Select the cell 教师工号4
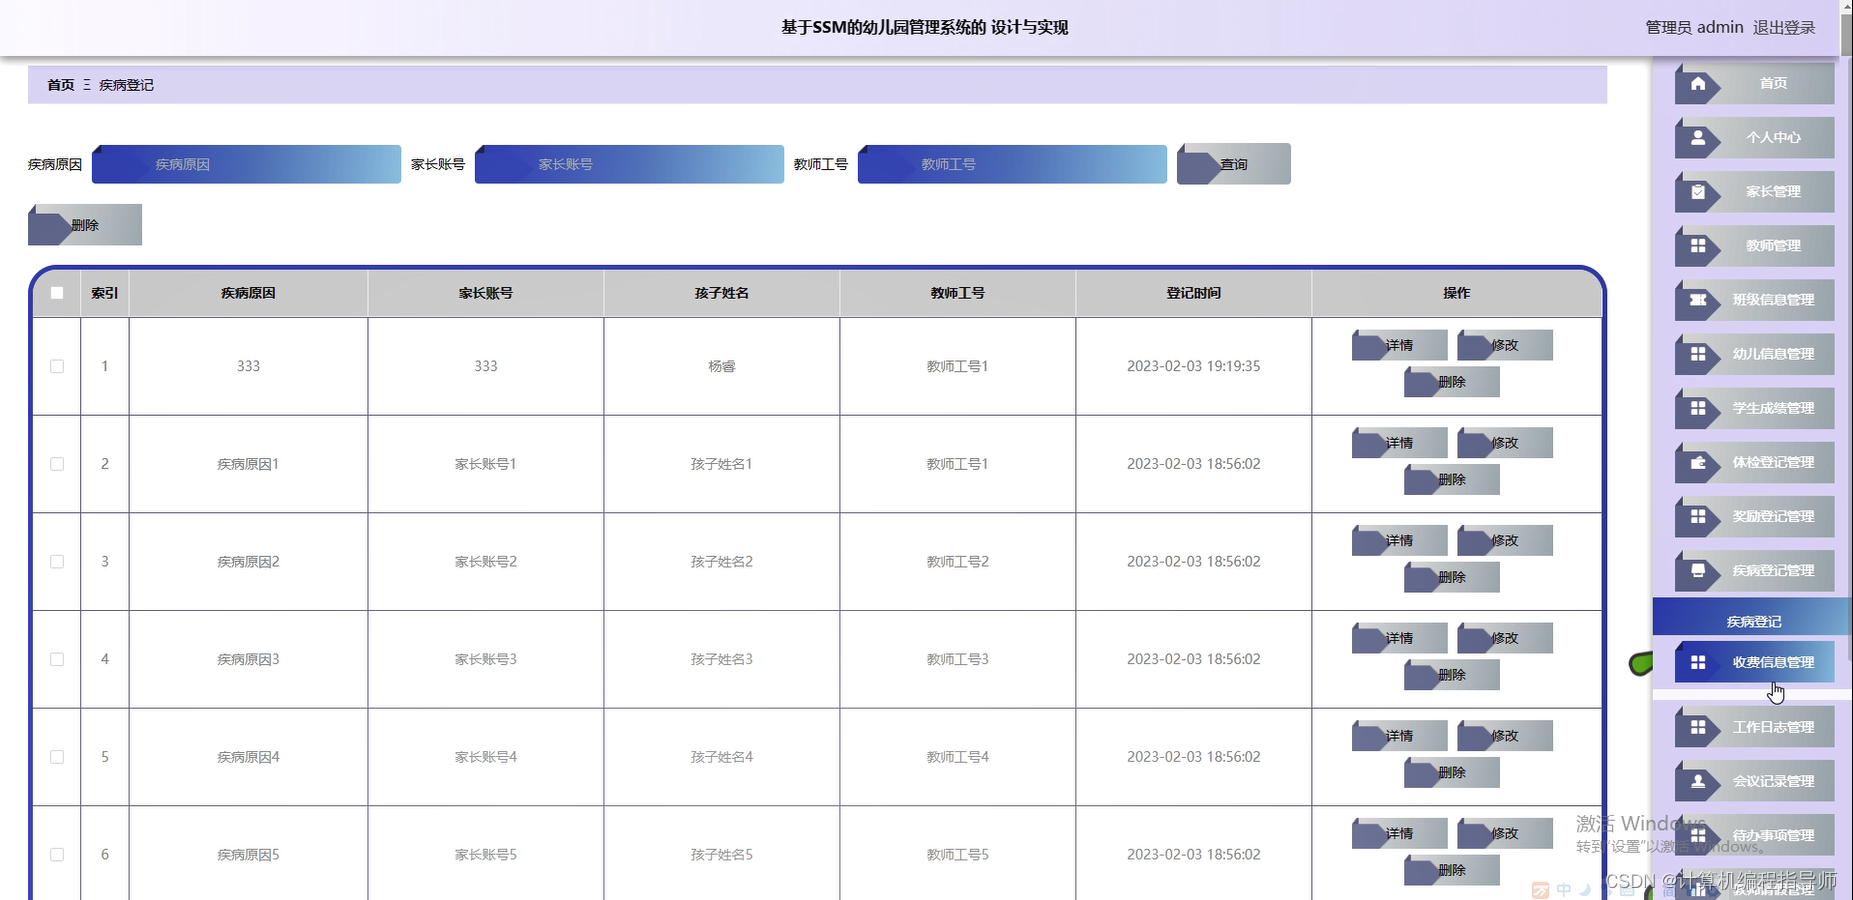This screenshot has height=900, width=1853. 958,757
